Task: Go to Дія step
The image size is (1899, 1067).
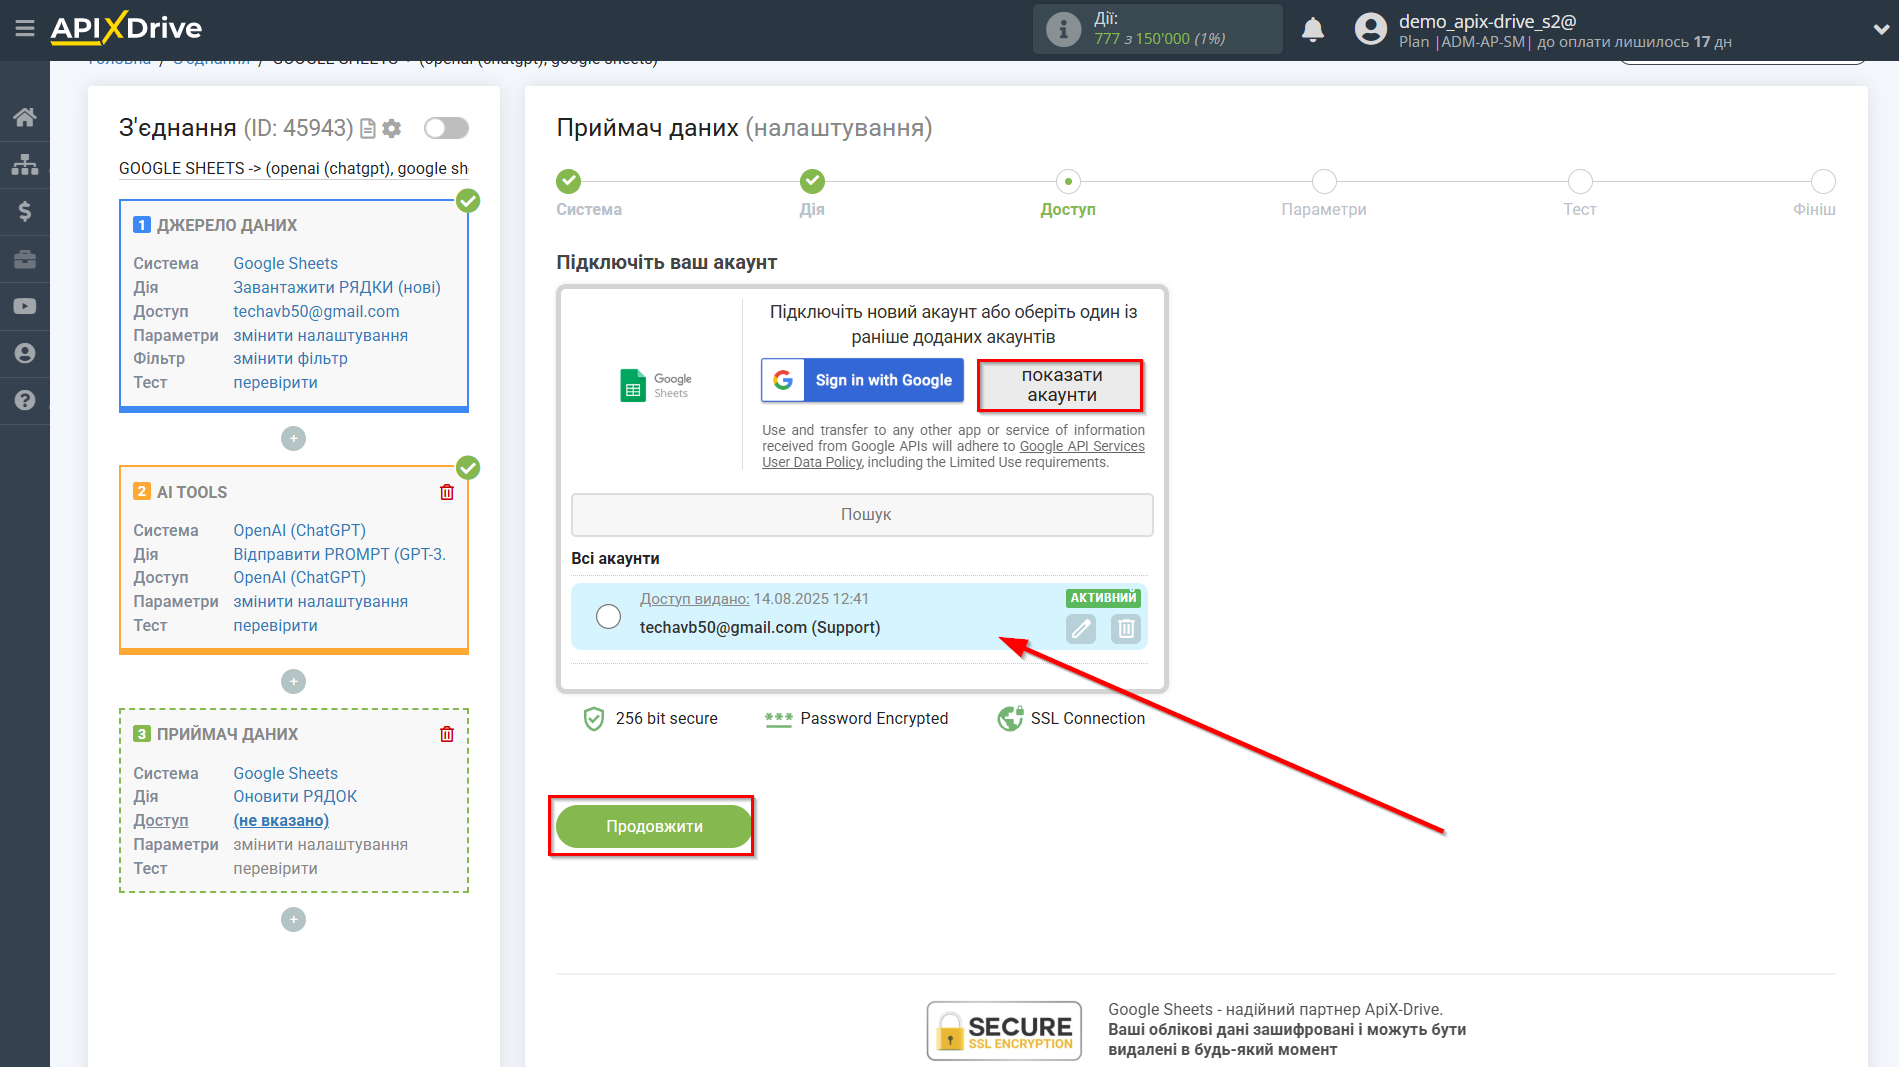Action: (812, 181)
